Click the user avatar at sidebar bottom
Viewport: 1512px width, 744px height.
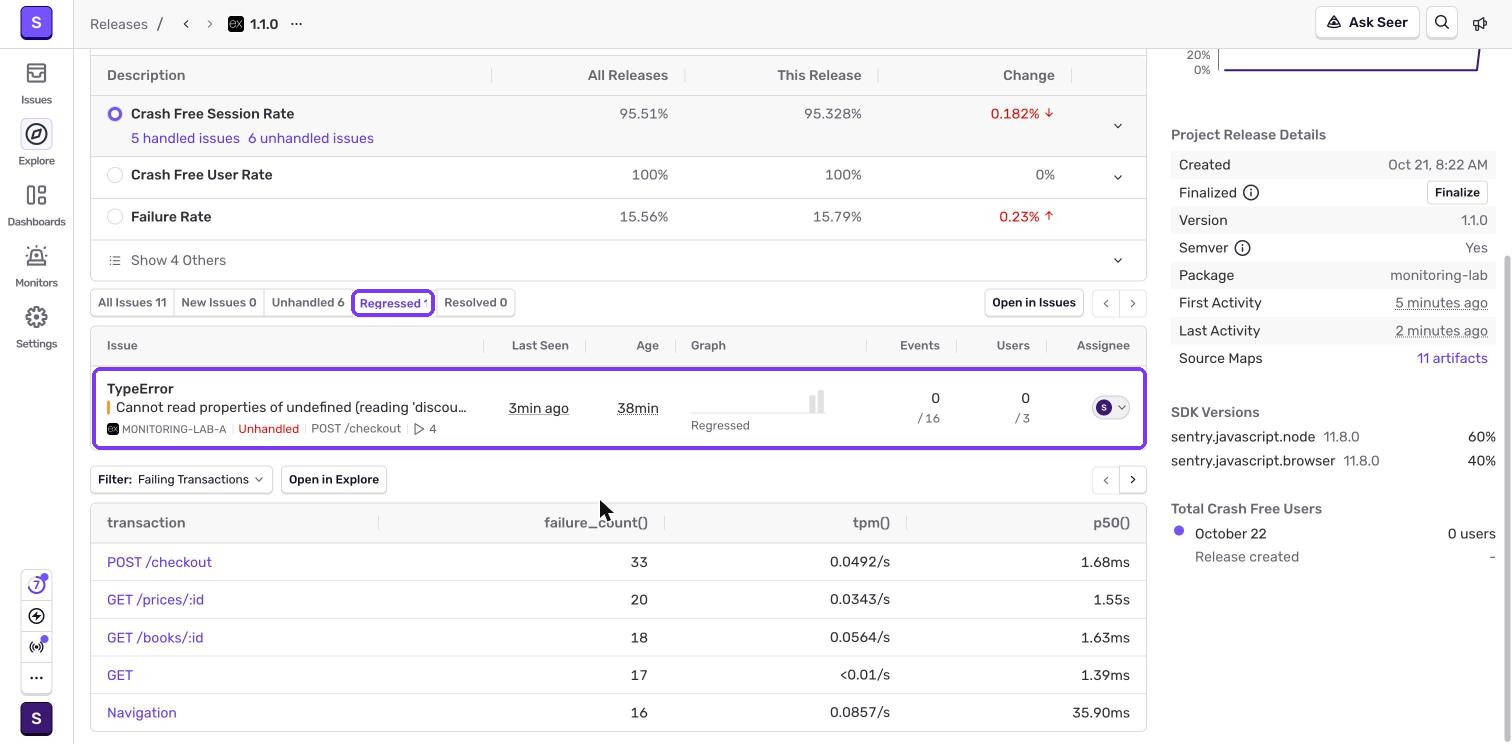click(36, 719)
